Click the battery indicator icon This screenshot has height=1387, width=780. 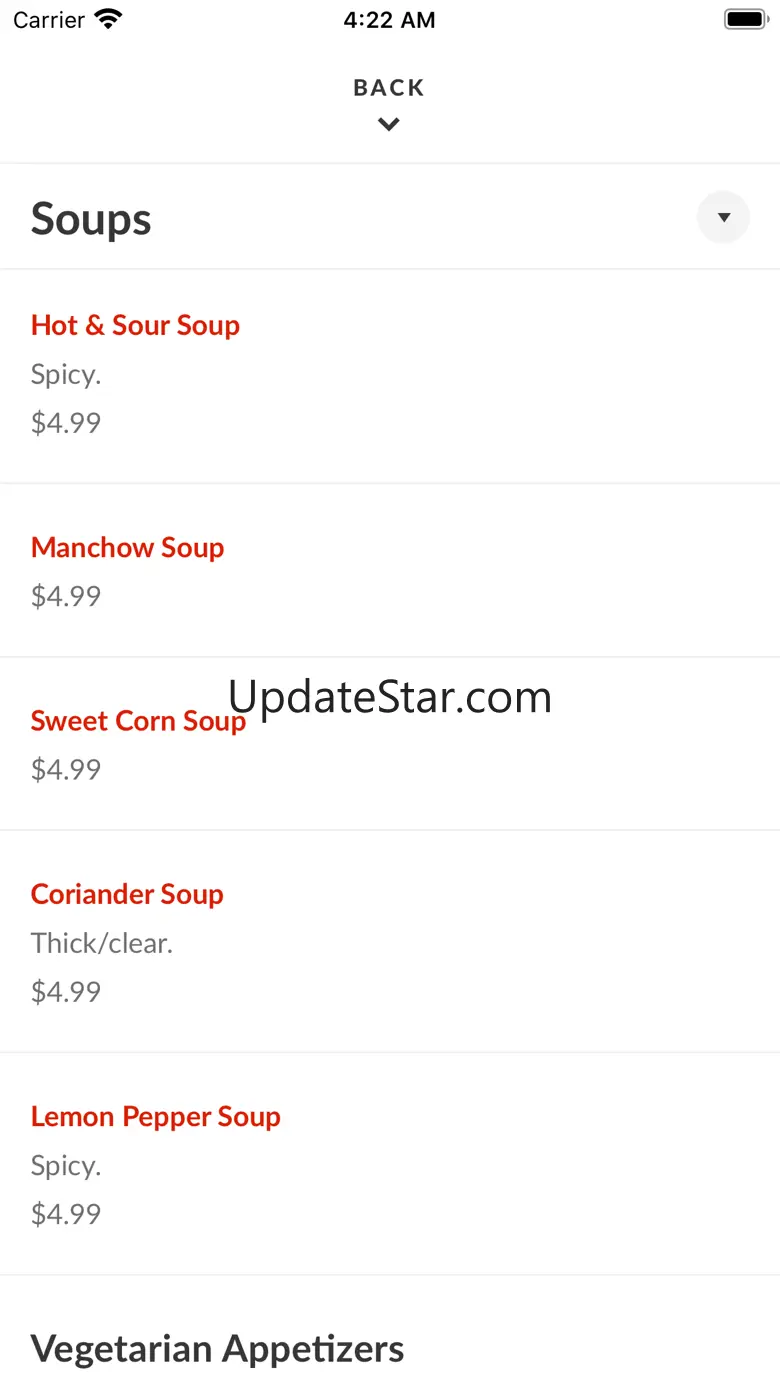744,19
